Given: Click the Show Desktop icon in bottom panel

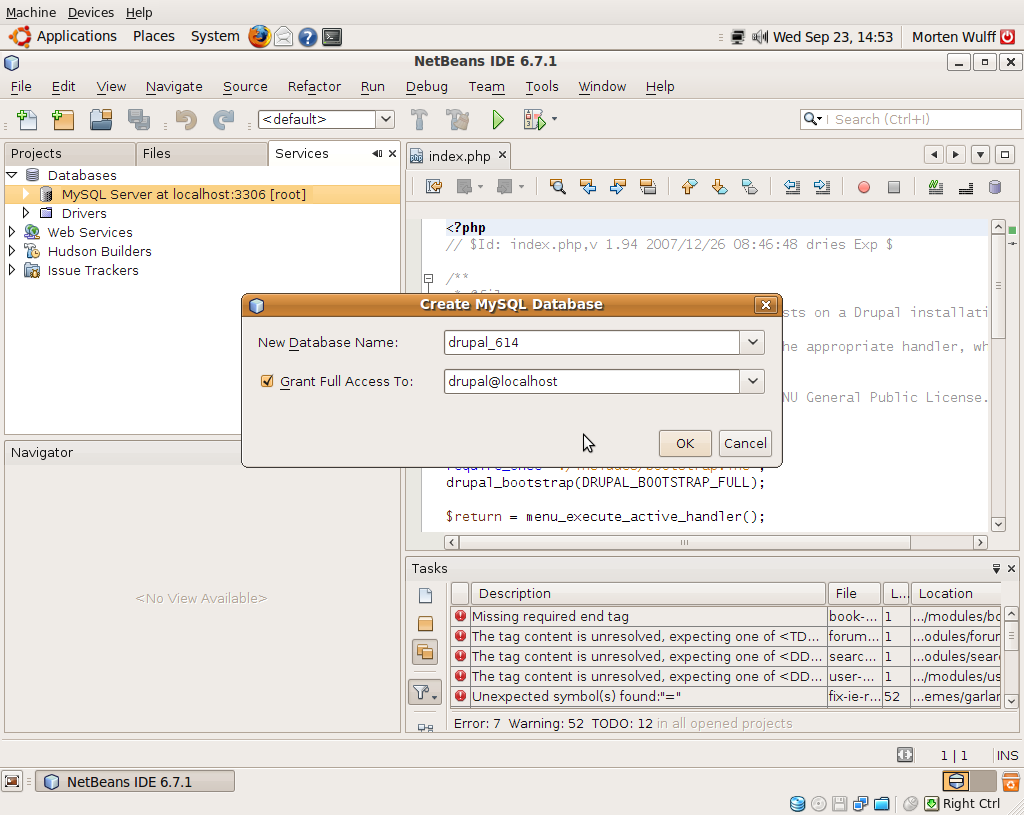Looking at the screenshot, I should pos(12,782).
